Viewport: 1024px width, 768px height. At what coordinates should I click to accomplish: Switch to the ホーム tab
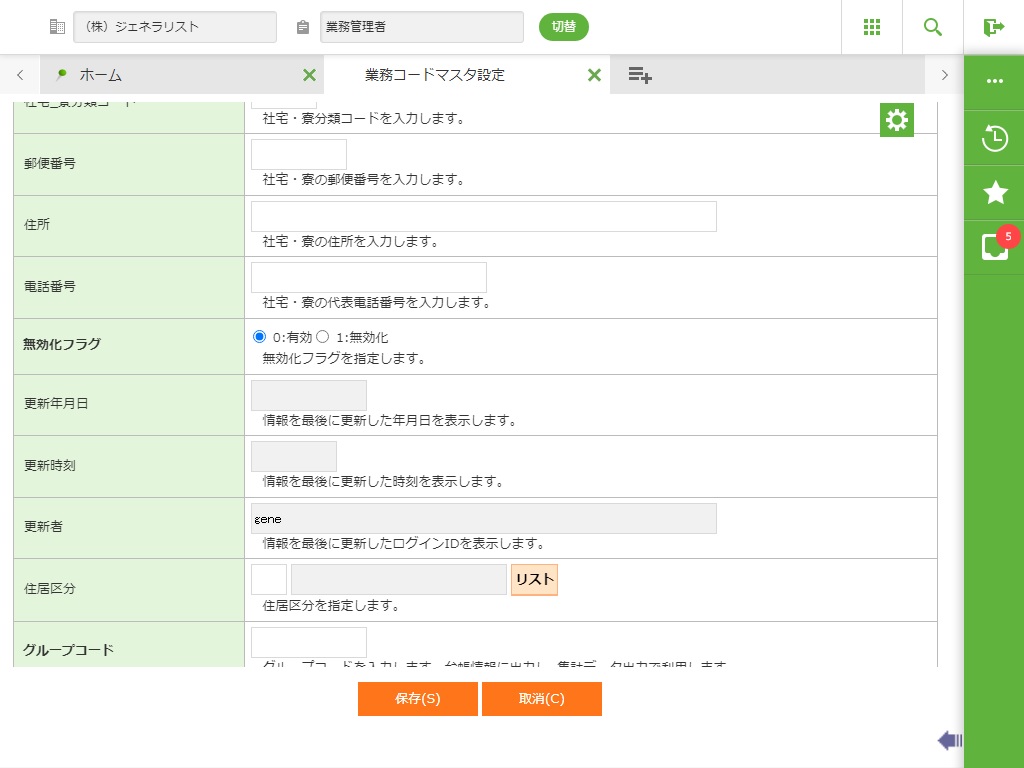[100, 75]
